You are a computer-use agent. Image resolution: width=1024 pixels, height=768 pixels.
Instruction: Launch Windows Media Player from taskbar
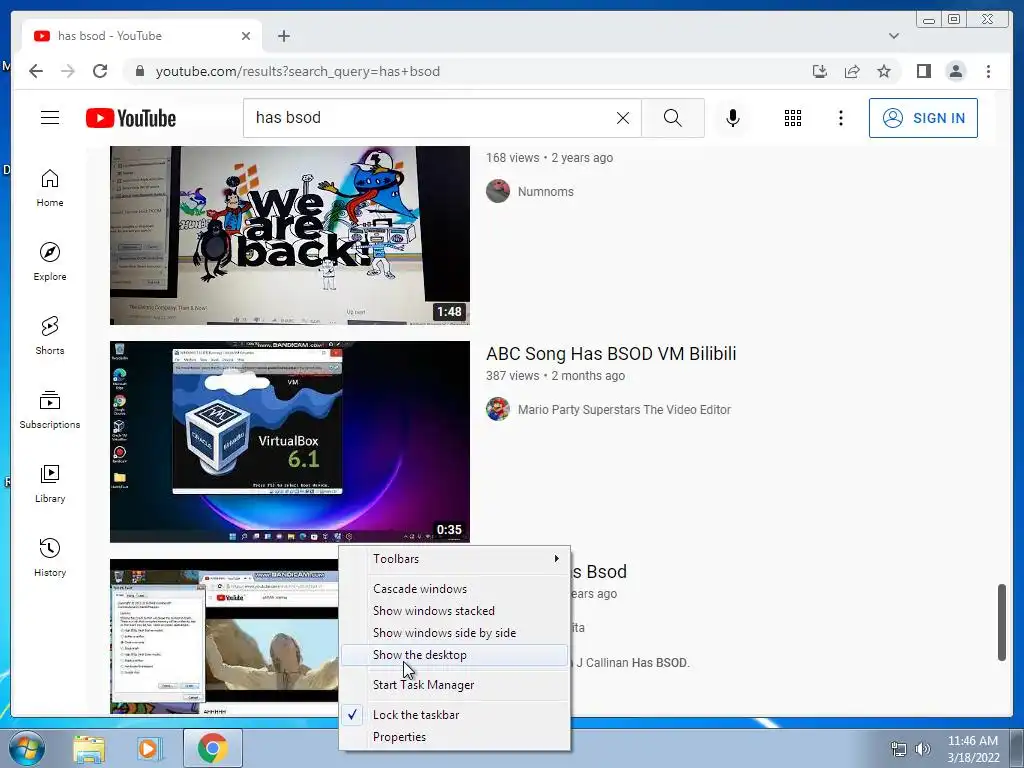click(x=149, y=749)
